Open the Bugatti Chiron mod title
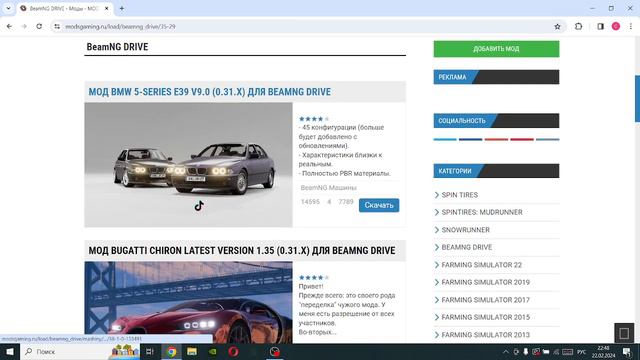 coord(242,251)
